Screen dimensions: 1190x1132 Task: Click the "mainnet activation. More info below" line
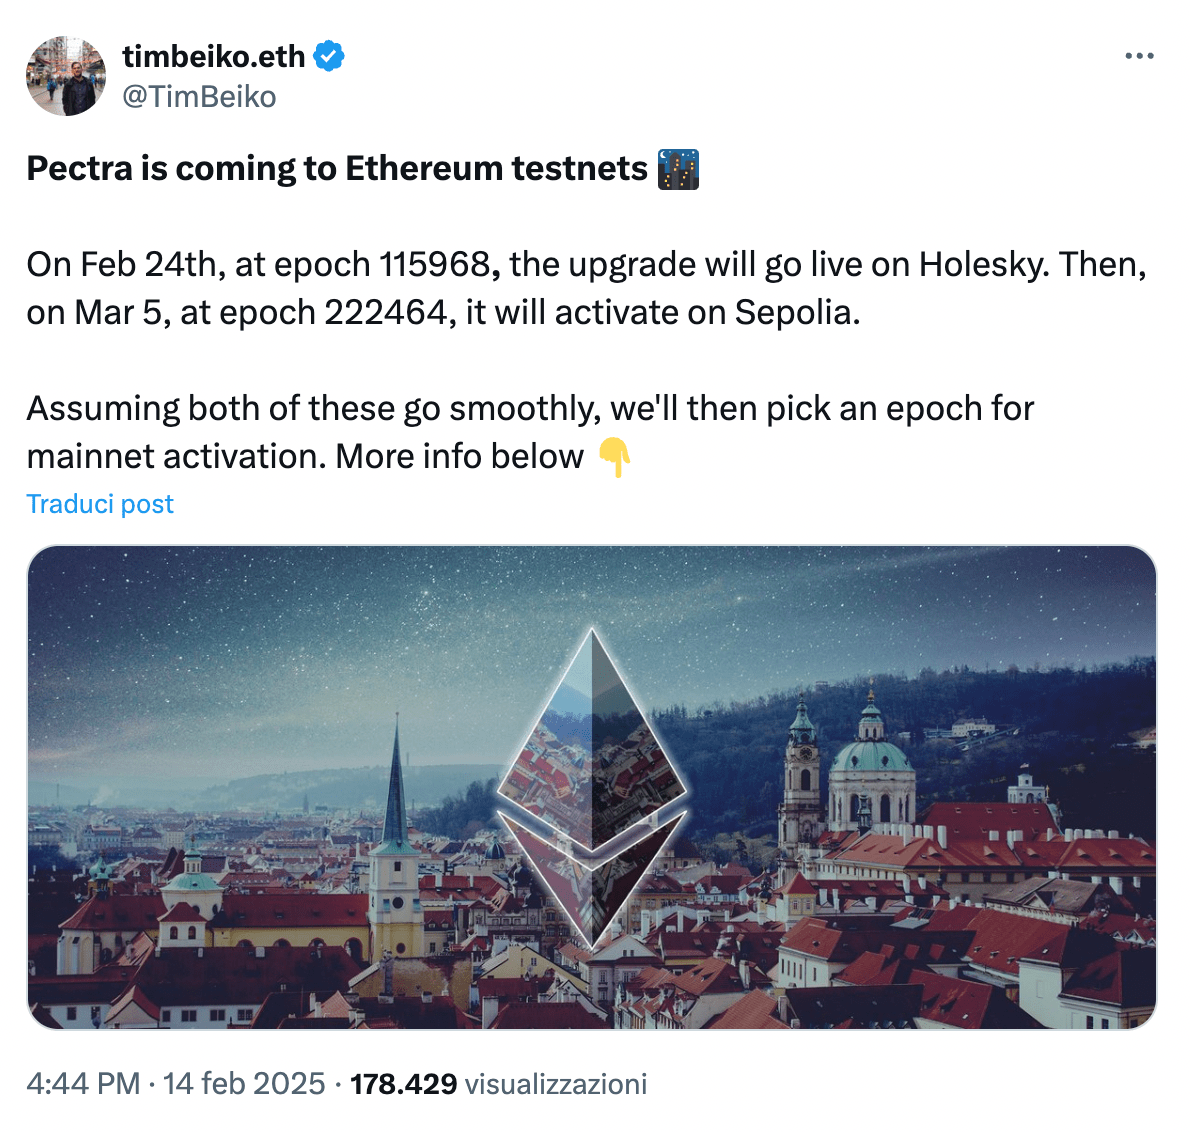point(305,457)
